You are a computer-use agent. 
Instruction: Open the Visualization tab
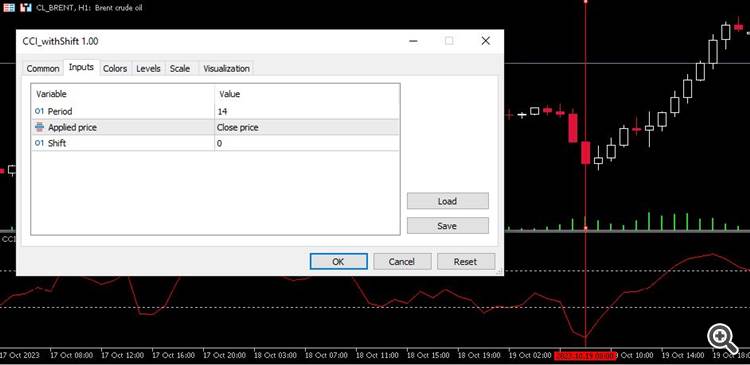click(226, 68)
